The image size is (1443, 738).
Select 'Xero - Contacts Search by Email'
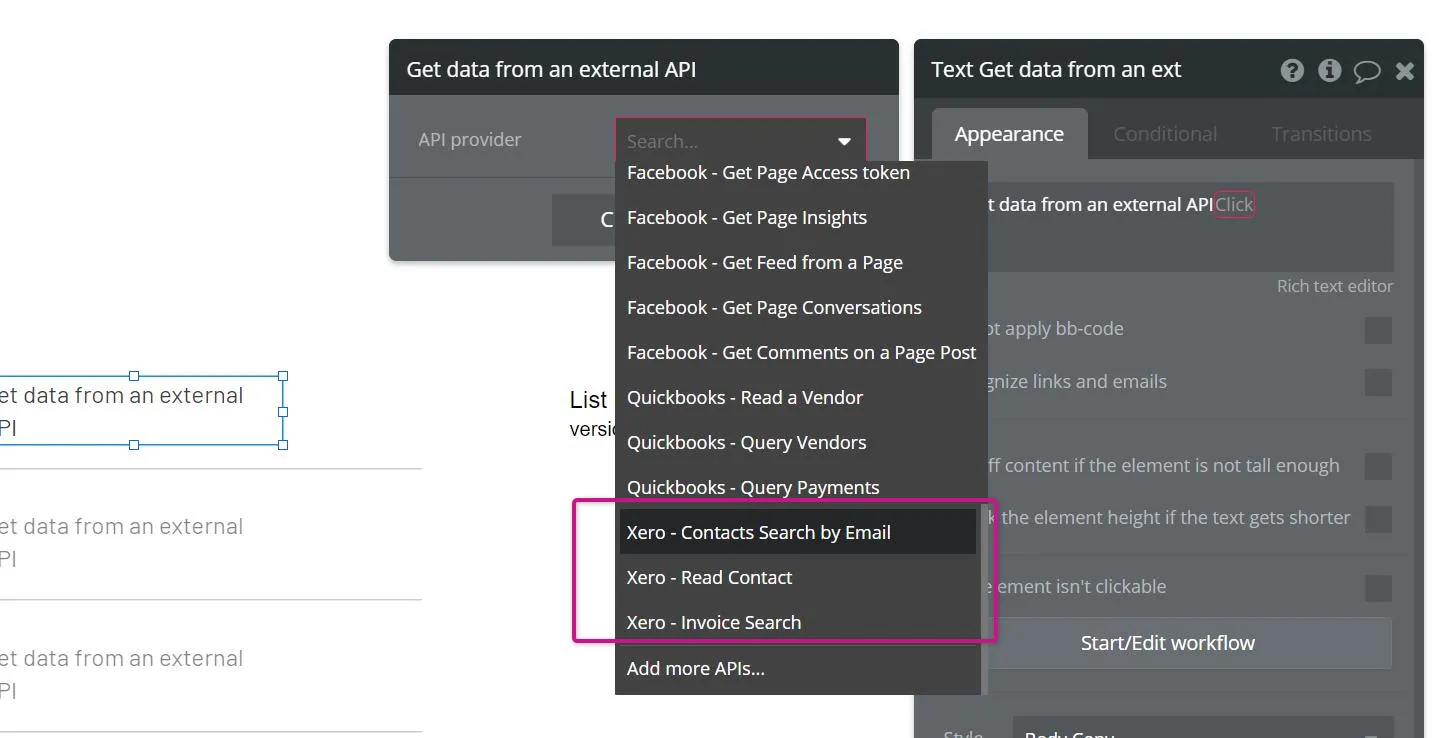(796, 532)
